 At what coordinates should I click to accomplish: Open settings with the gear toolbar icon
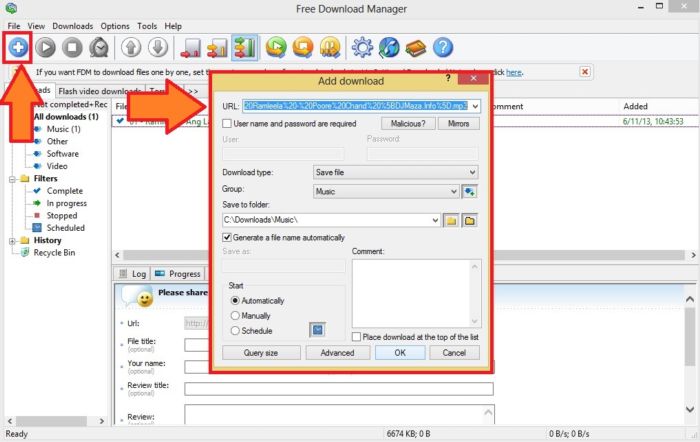pos(362,47)
